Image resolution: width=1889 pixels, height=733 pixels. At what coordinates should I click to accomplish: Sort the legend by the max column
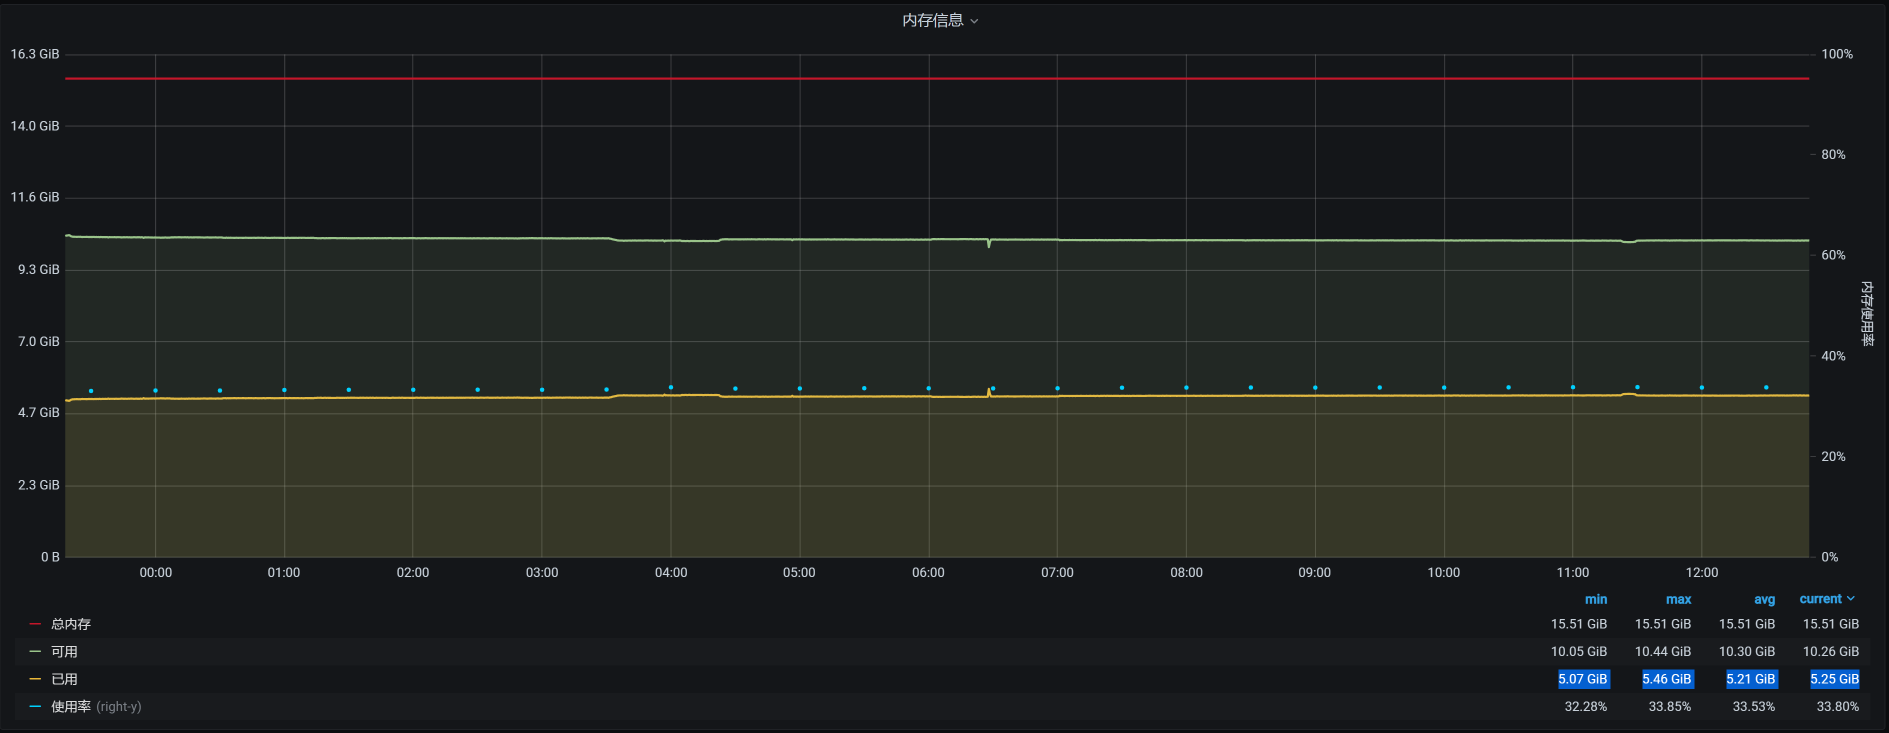(x=1678, y=599)
